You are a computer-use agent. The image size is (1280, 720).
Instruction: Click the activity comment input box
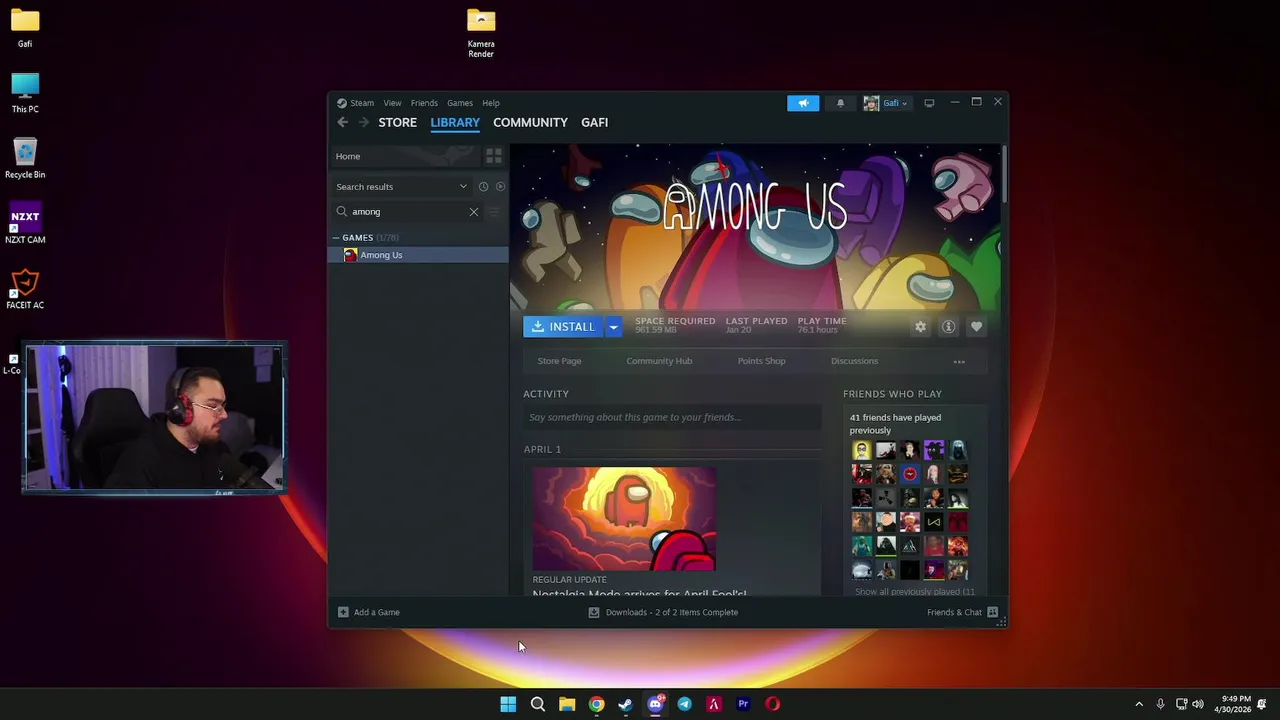[672, 418]
